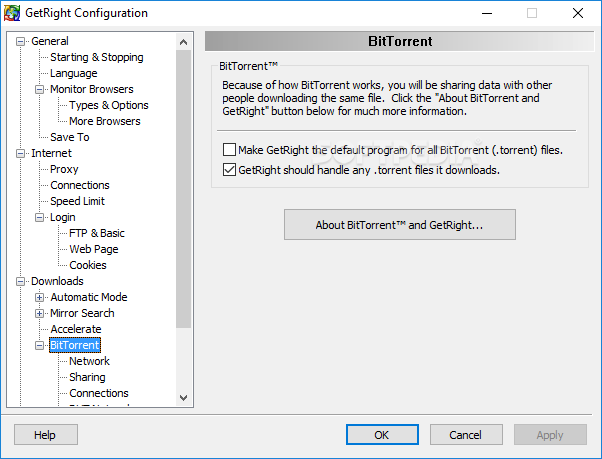Open About BitTorrent™ and GetRight... info
This screenshot has height=459, width=602.
pyautogui.click(x=400, y=225)
